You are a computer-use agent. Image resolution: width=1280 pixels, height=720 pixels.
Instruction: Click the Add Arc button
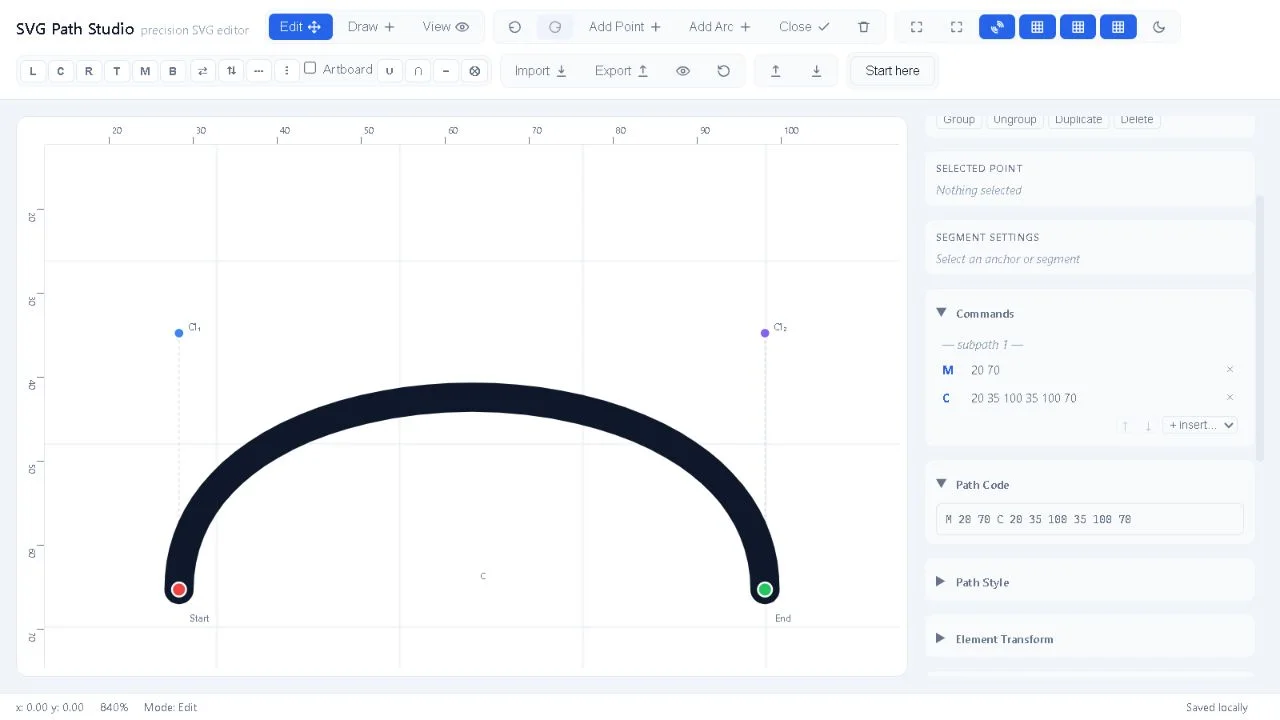(x=720, y=27)
